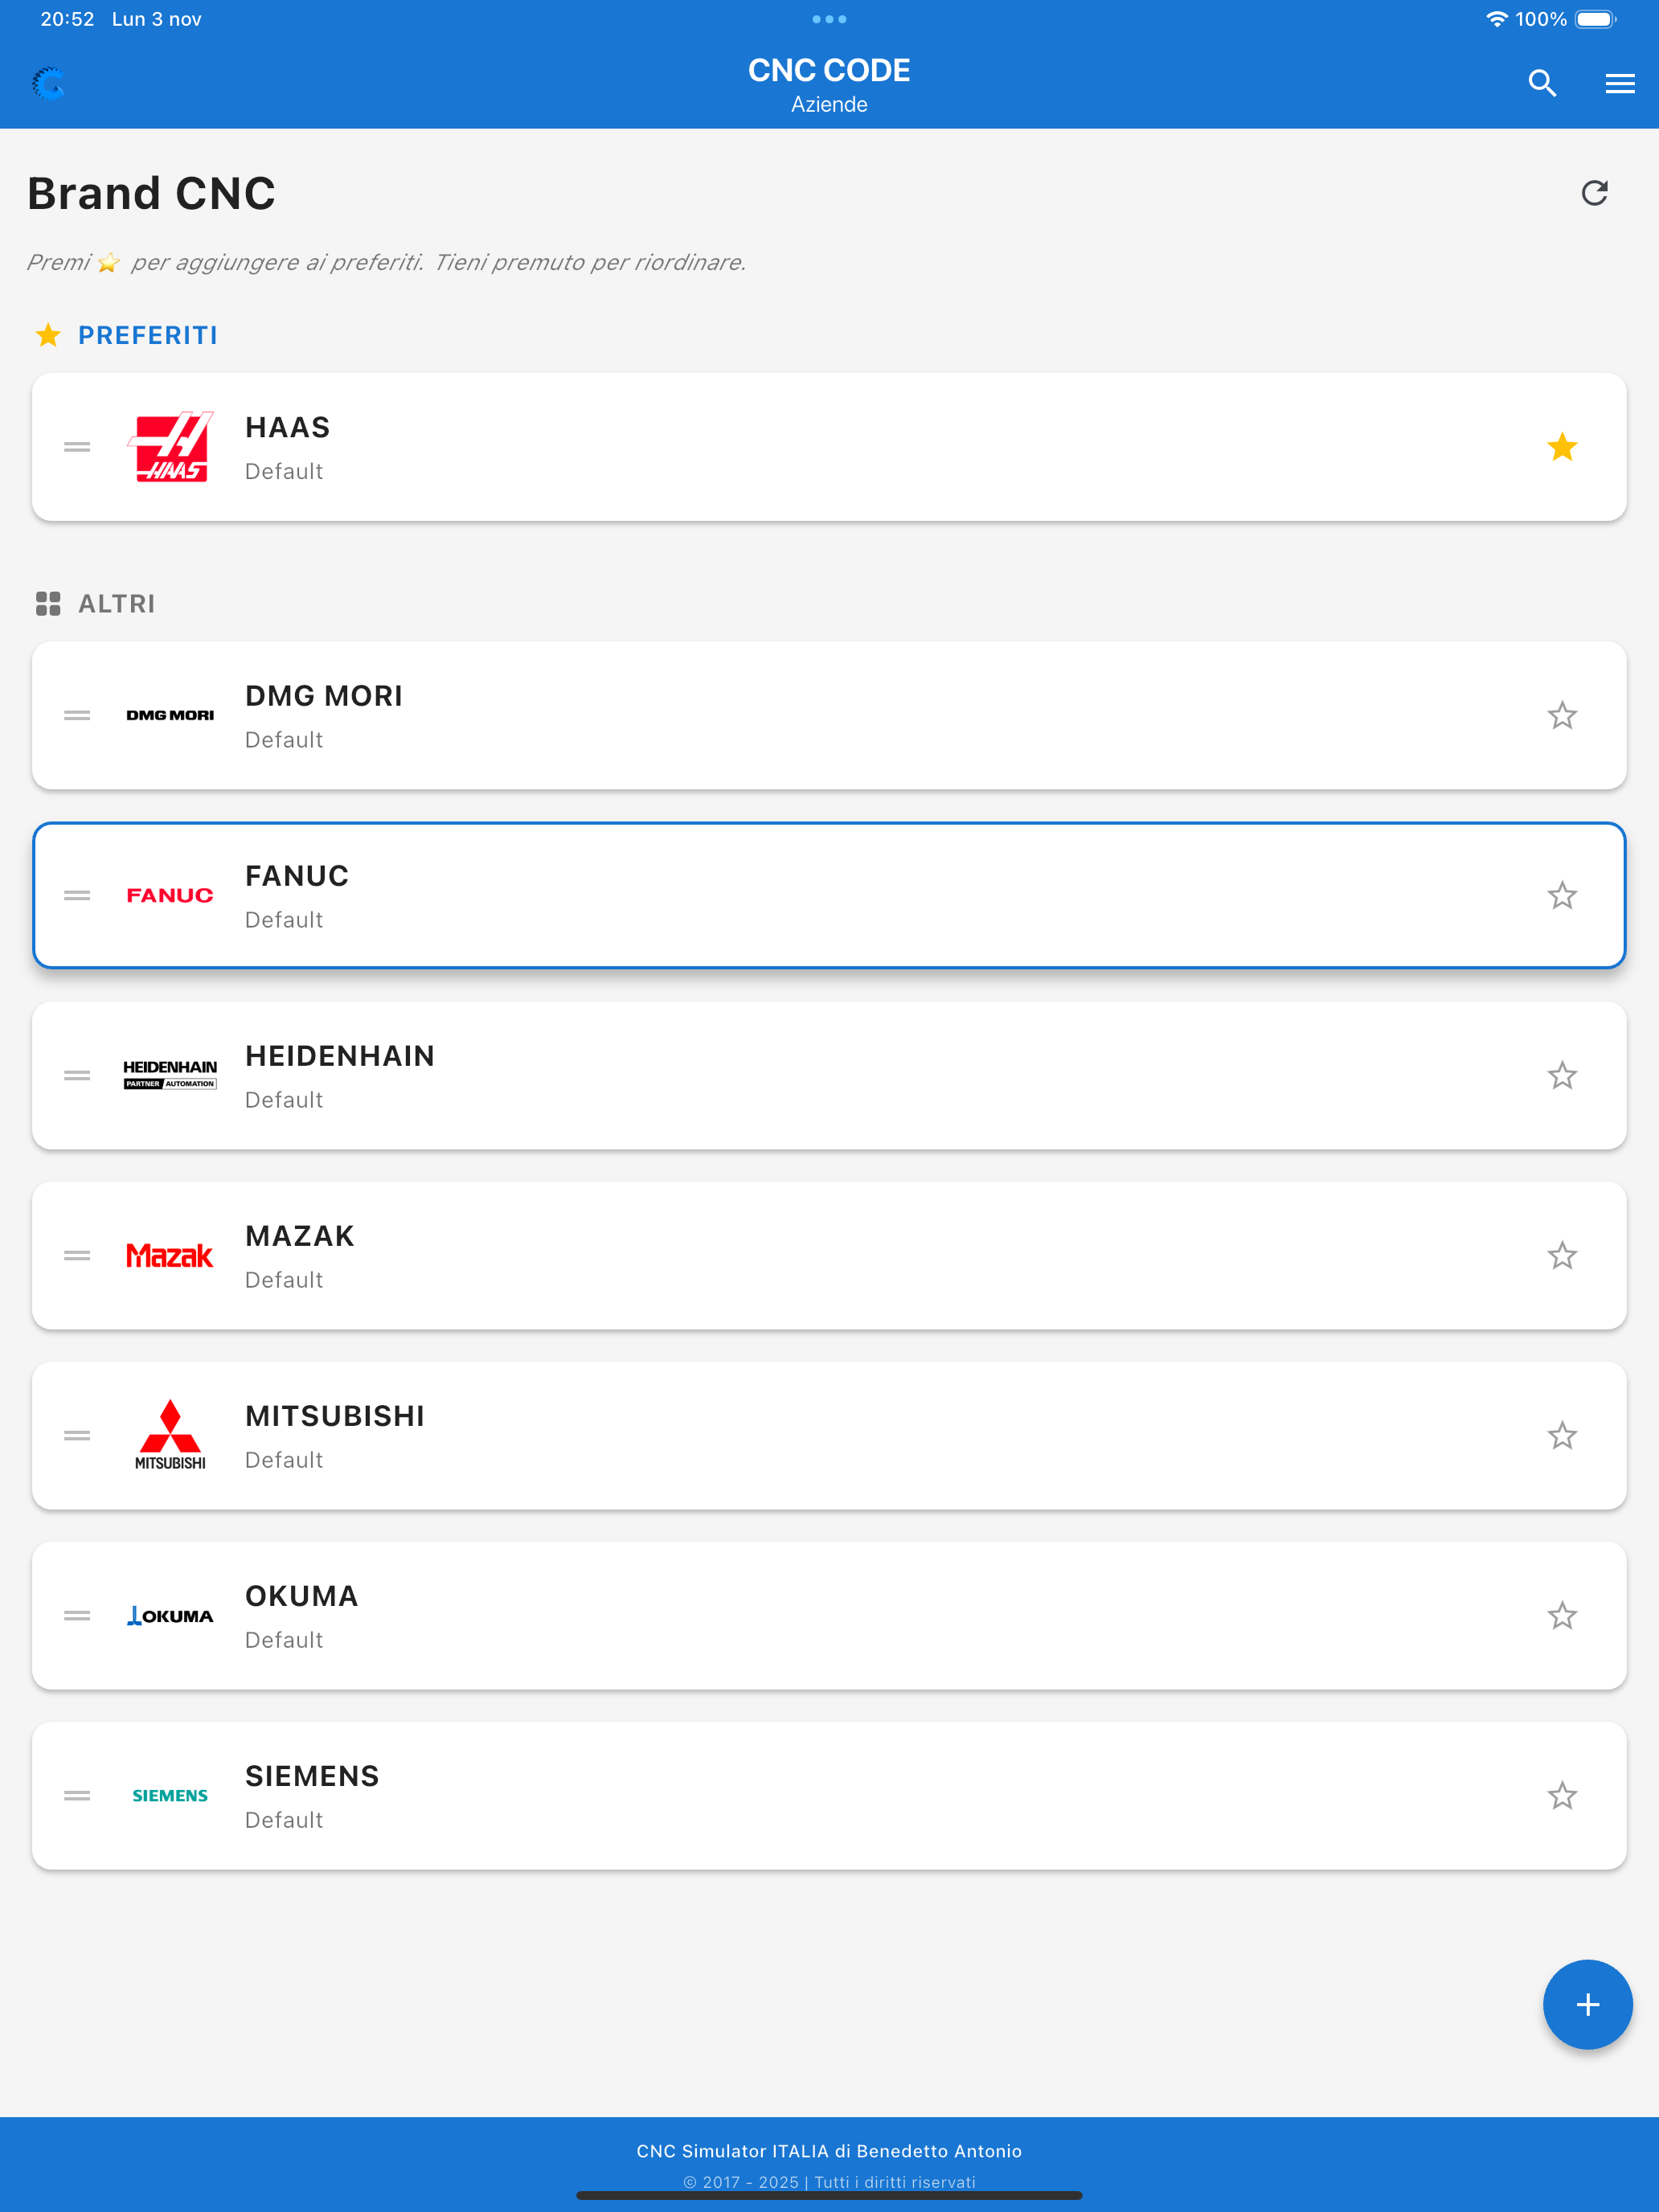Tap the Okuma logo
The height and width of the screenshot is (2212, 1659).
pos(170,1615)
